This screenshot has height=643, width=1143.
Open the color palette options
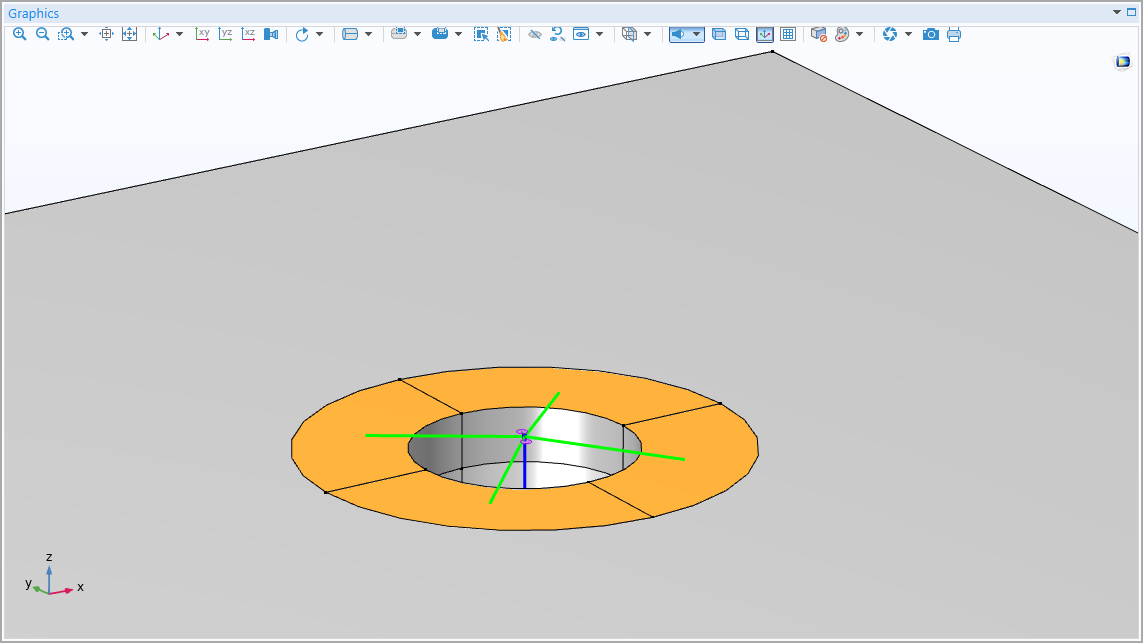tap(842, 34)
